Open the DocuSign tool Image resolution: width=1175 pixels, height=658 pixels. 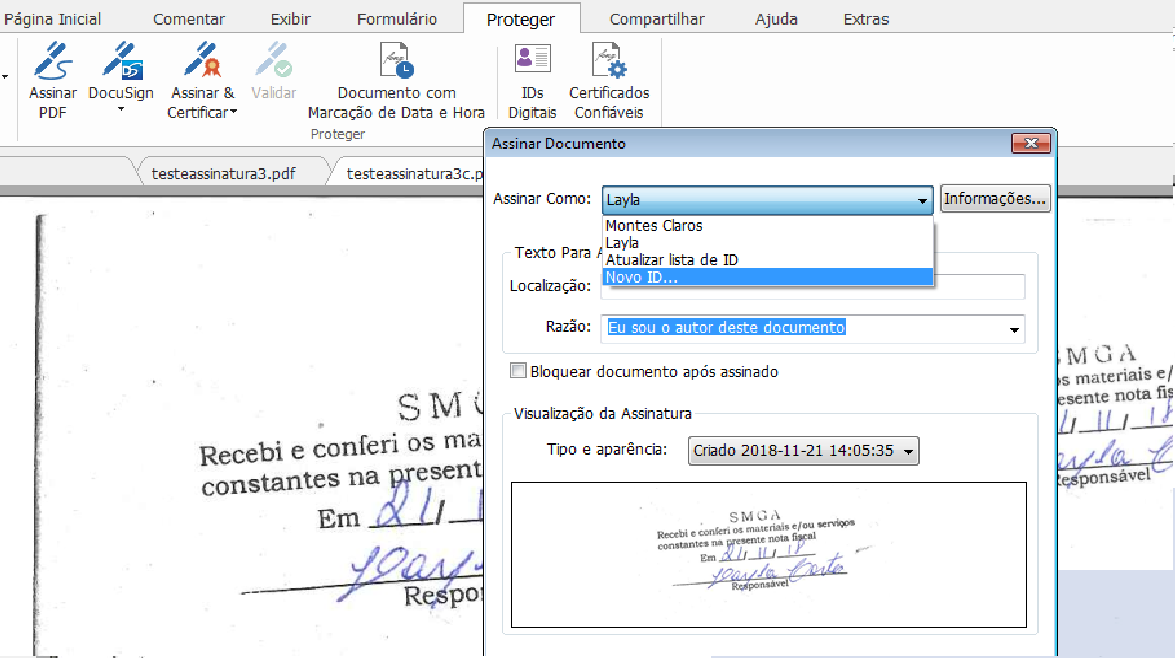tap(120, 68)
